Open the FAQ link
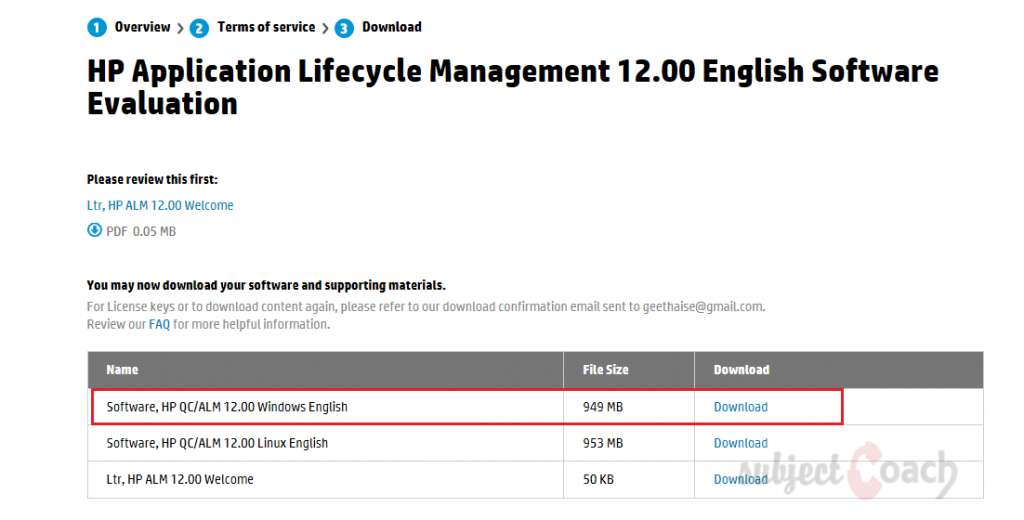This screenshot has width=1024, height=520. tap(159, 324)
